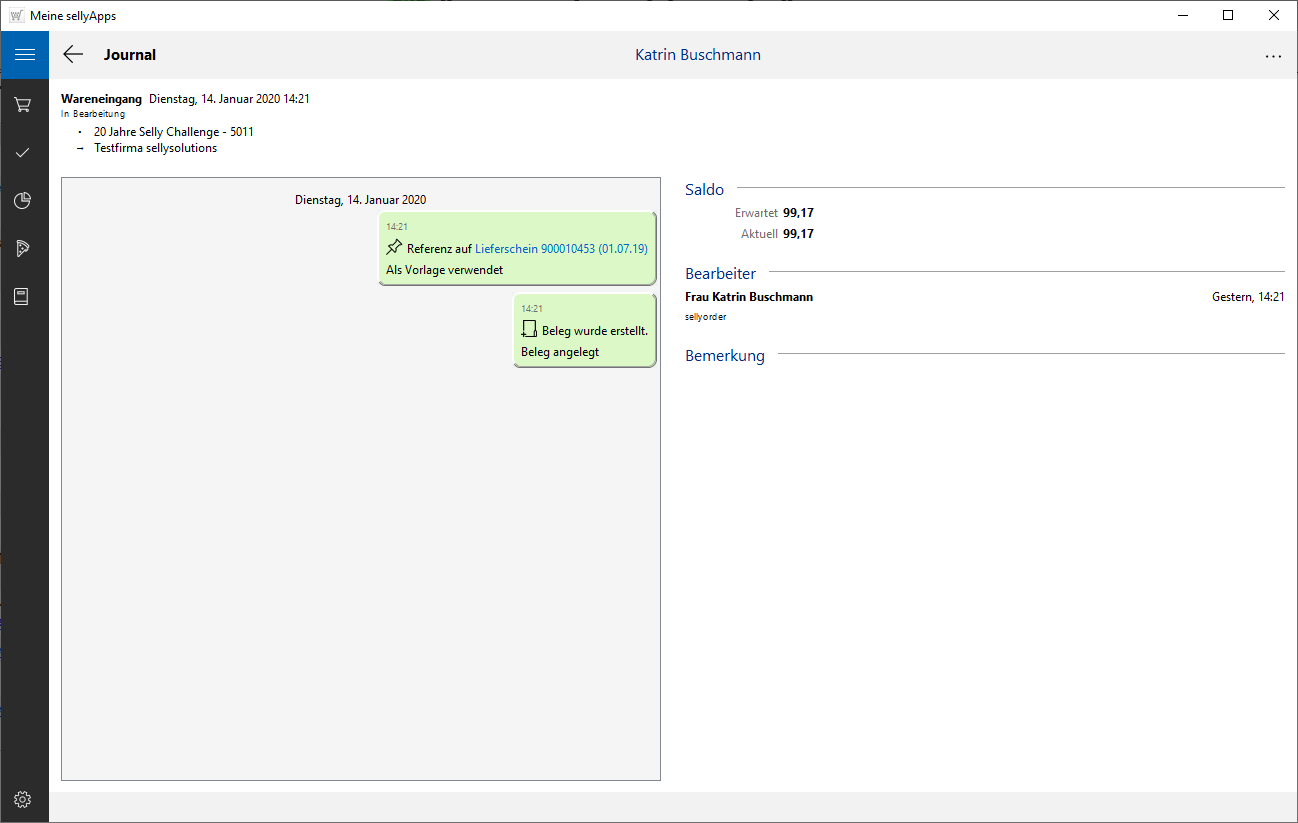Click the Bemerkung section heading
1298x823 pixels.
point(724,355)
